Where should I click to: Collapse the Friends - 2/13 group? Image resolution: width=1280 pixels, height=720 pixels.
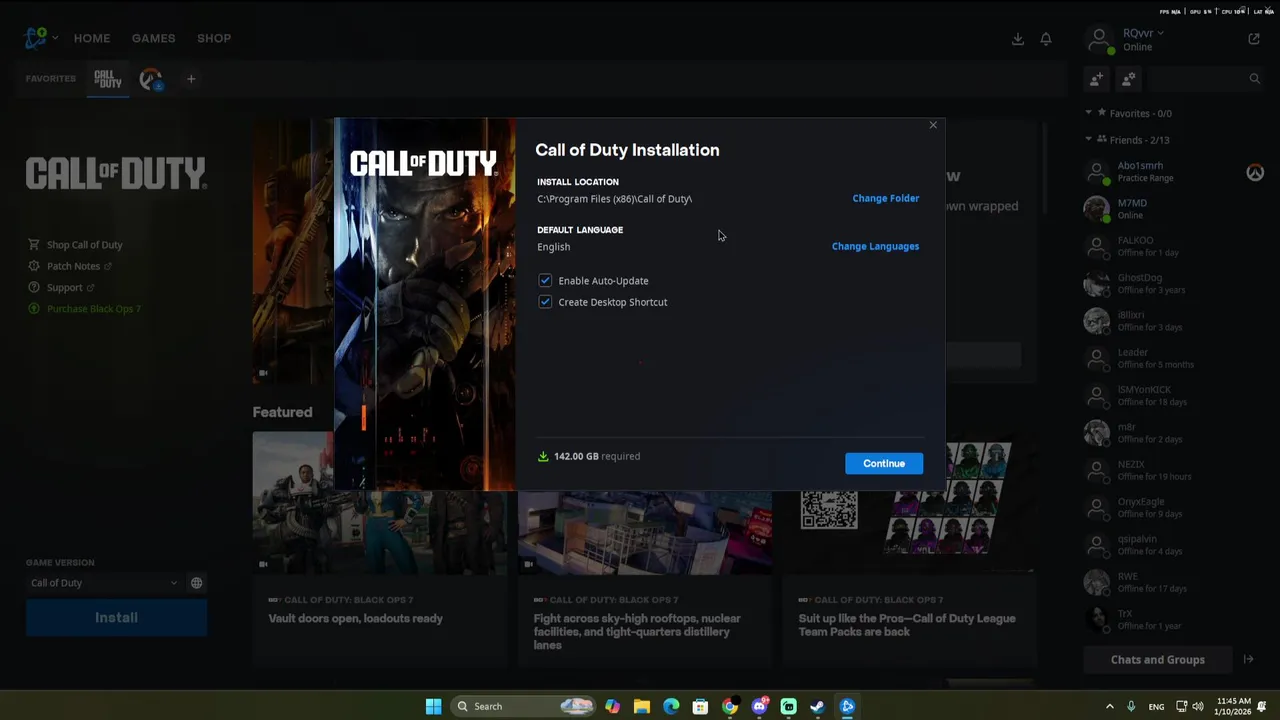coord(1089,140)
